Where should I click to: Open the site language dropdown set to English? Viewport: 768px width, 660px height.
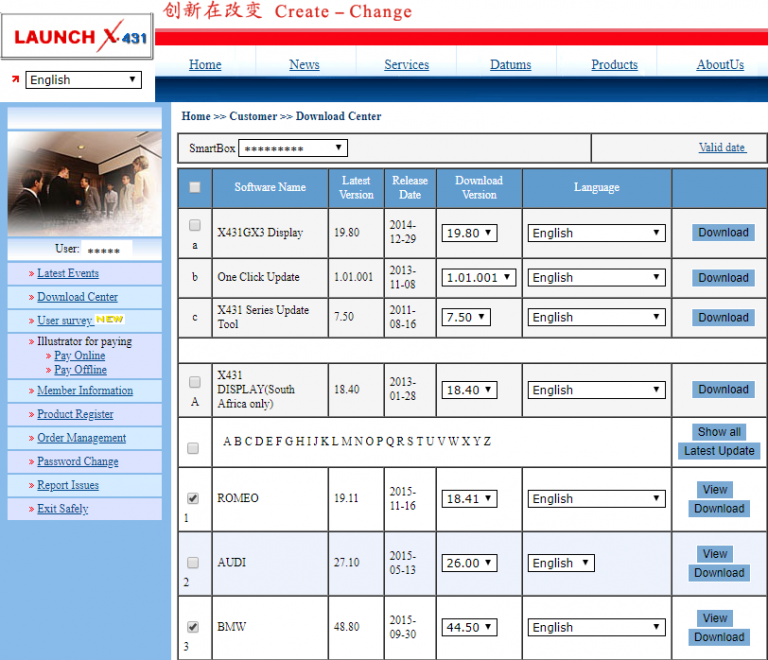click(x=84, y=80)
